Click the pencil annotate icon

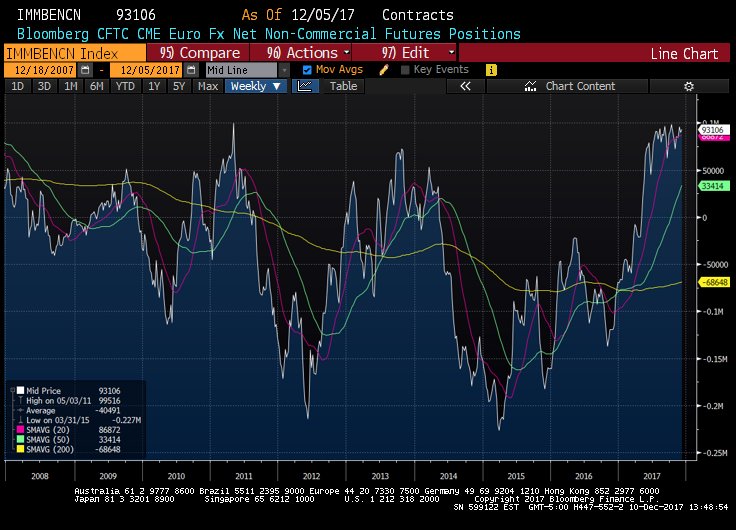point(384,70)
